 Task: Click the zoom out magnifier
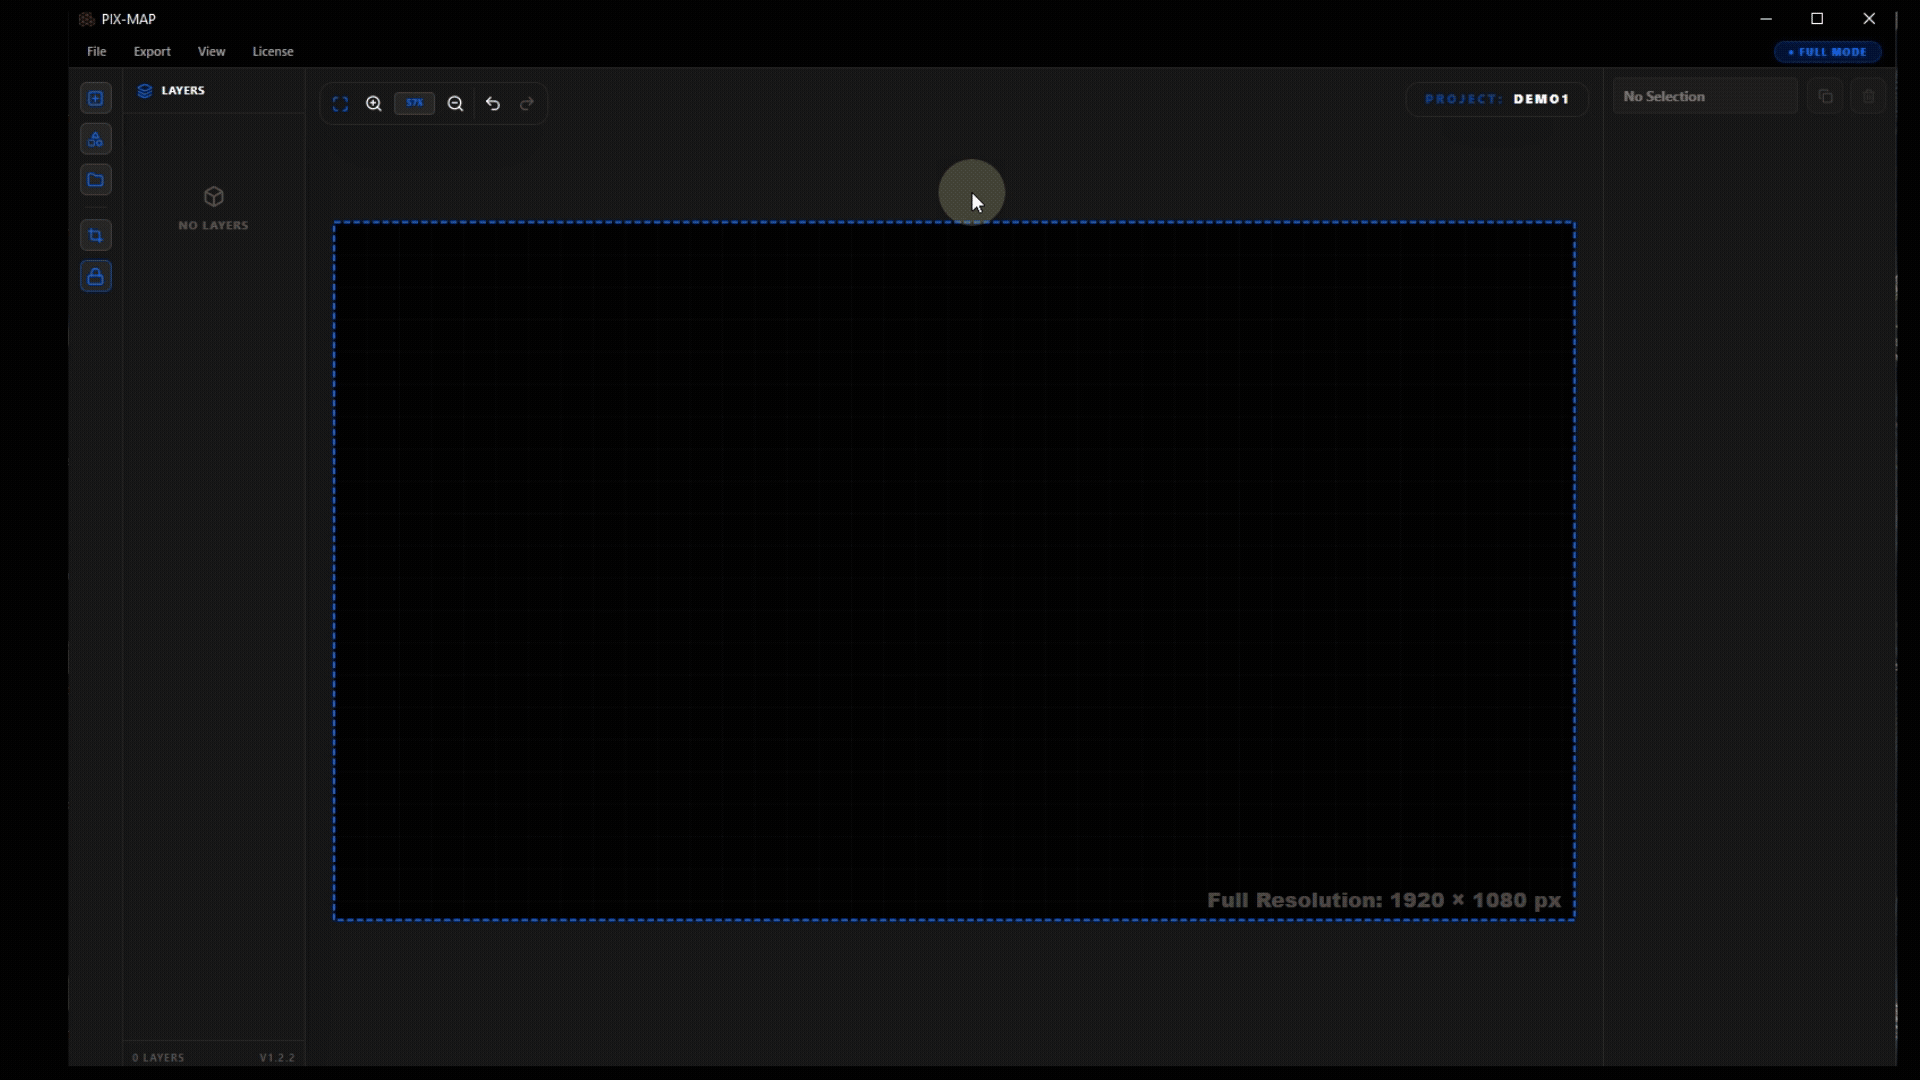pos(455,104)
